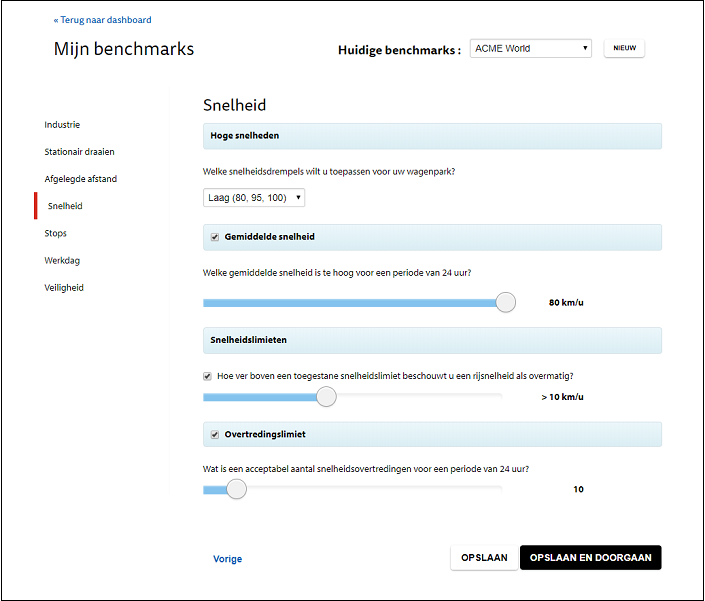Click the >10 km/u speed limit slider handle

pos(326,396)
